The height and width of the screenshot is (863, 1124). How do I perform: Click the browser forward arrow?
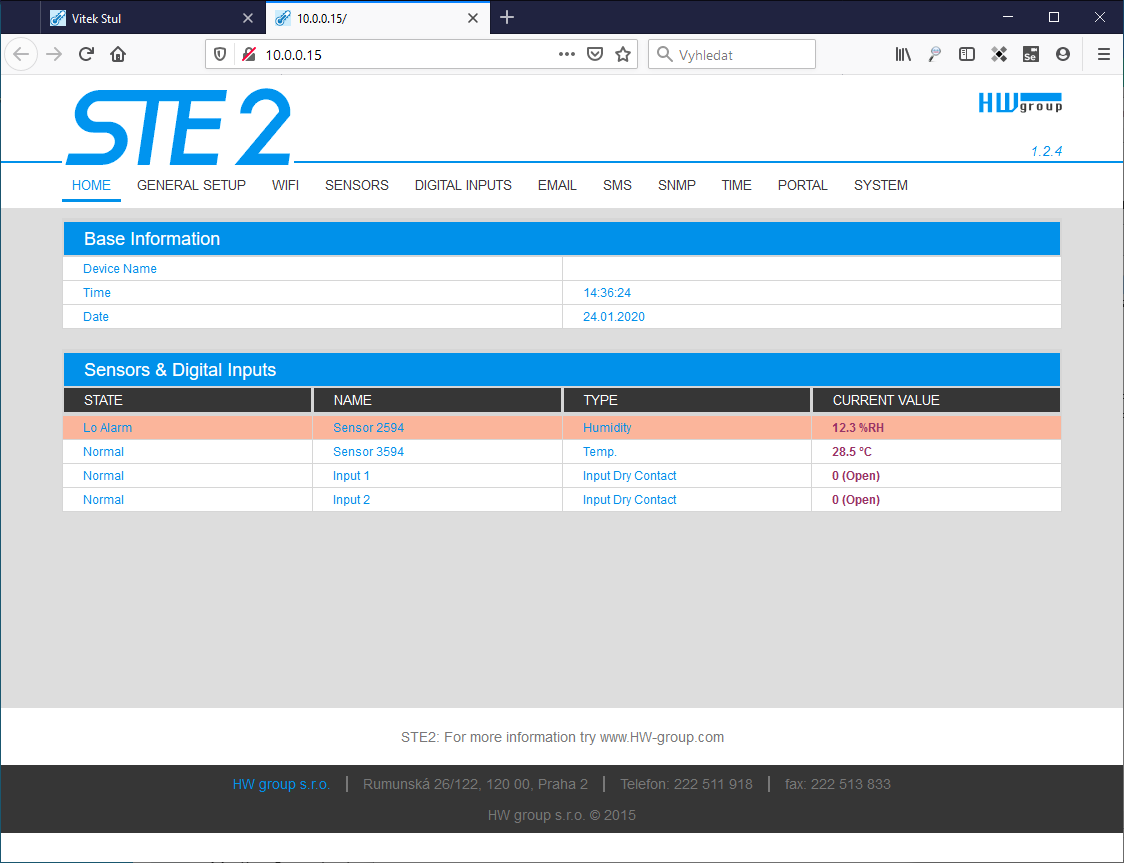click(x=54, y=54)
